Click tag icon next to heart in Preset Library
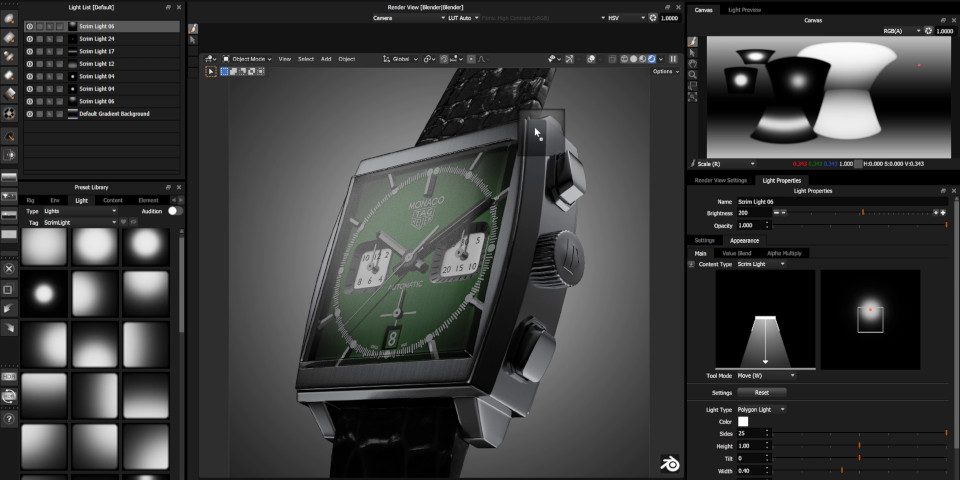The height and width of the screenshot is (480, 960). coord(133,222)
